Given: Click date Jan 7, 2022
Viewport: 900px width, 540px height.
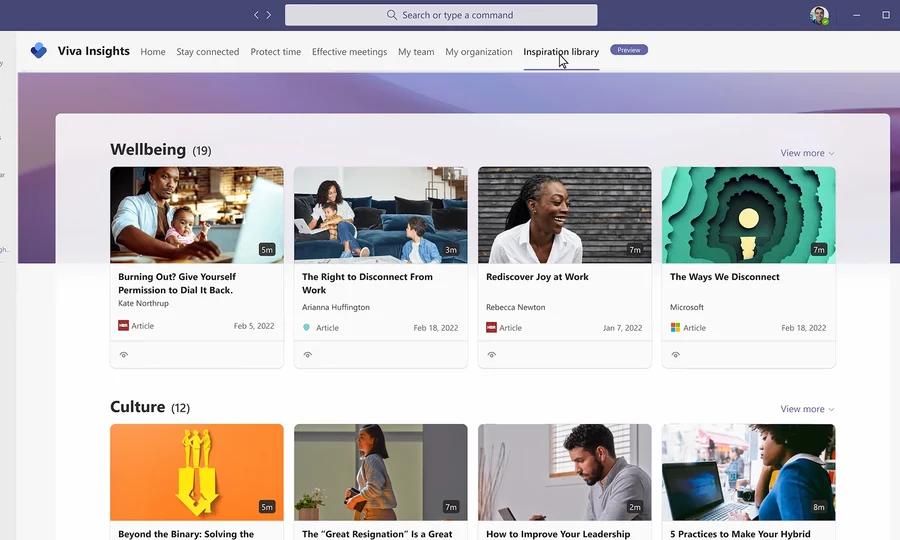Looking at the screenshot, I should (x=622, y=328).
